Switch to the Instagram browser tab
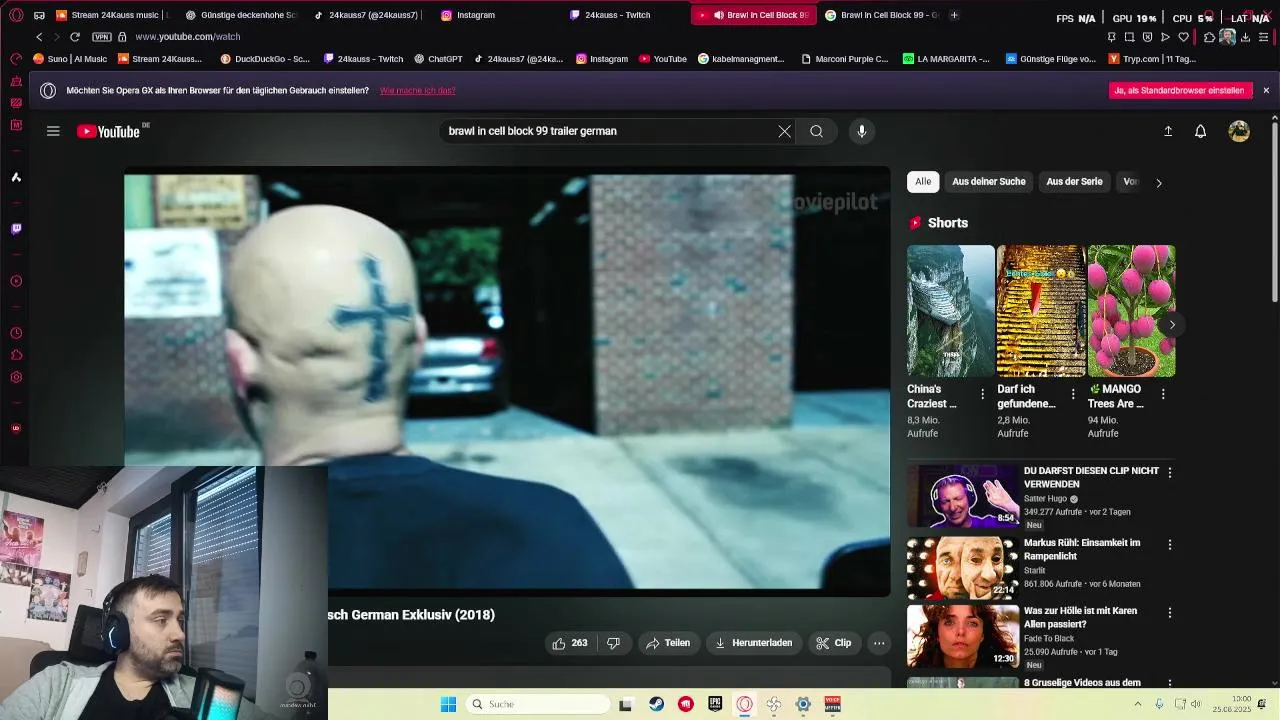 [475, 15]
